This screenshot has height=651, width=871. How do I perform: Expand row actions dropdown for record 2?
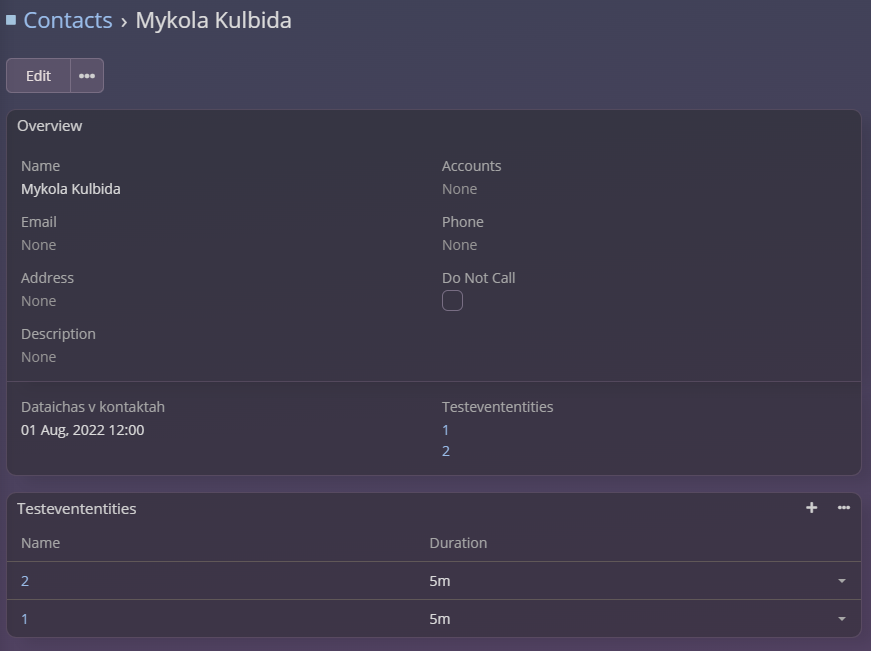(x=841, y=581)
